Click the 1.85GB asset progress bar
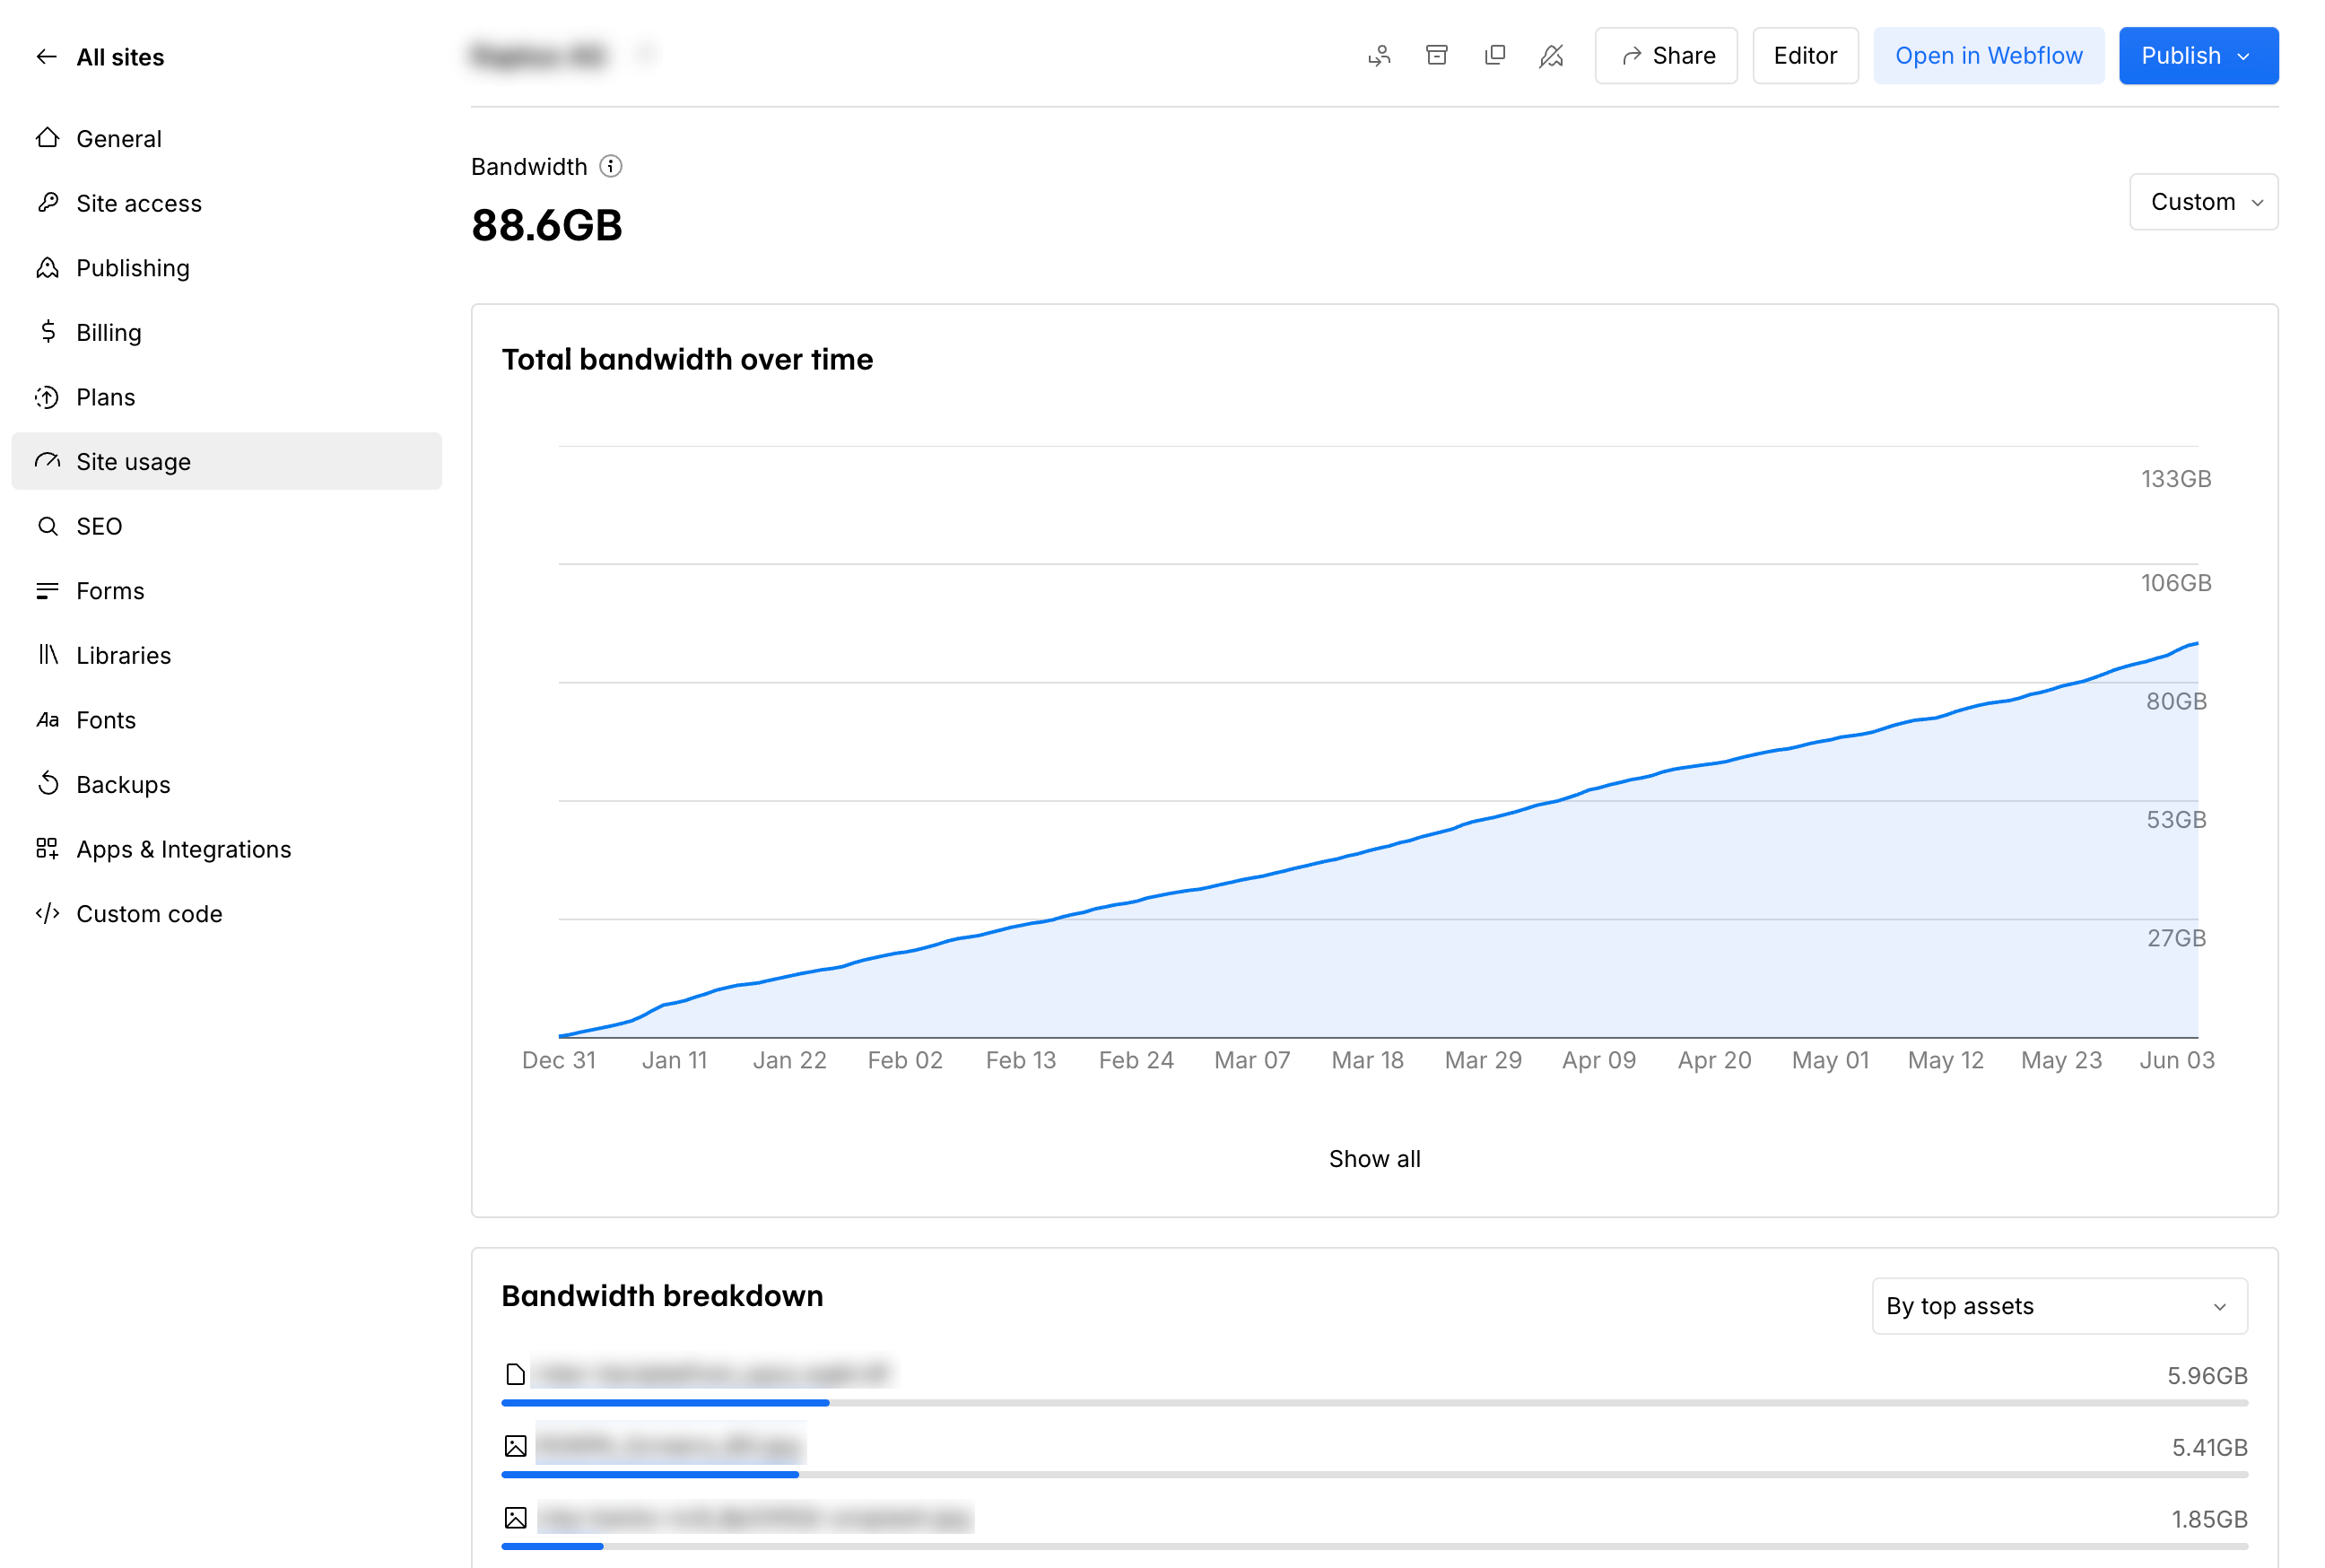Image resolution: width=2325 pixels, height=1568 pixels. click(x=1374, y=1546)
